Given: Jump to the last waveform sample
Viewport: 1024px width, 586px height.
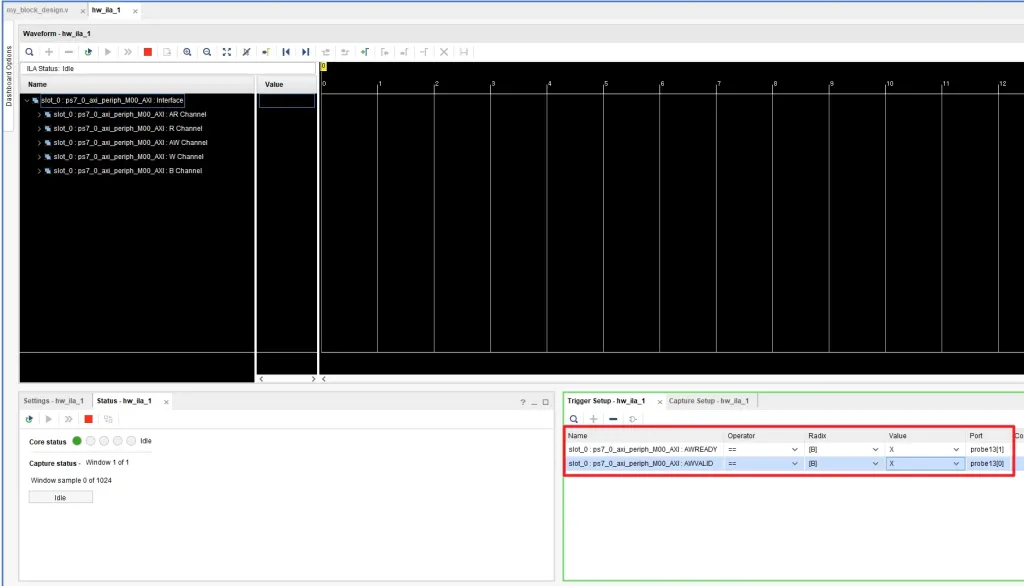Looking at the screenshot, I should tap(306, 52).
